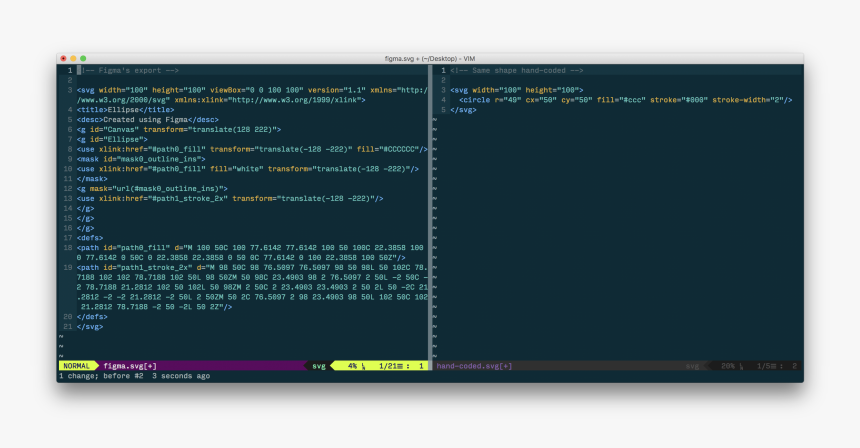Click the mask id="mask0_outline_ins" line

[x=141, y=159]
